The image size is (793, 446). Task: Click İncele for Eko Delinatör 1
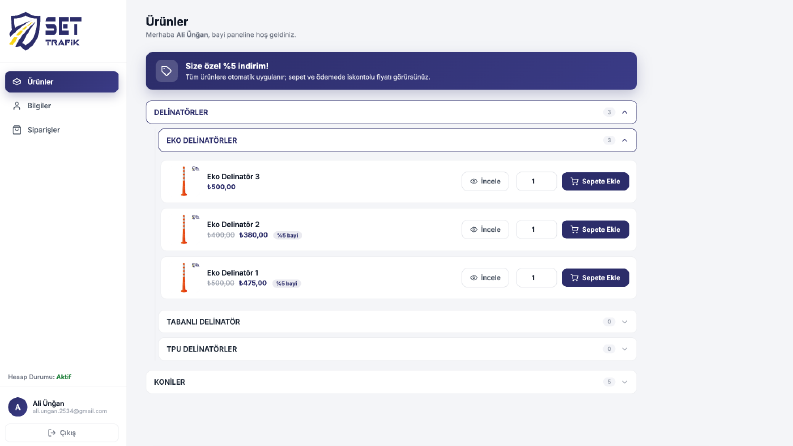tap(485, 278)
